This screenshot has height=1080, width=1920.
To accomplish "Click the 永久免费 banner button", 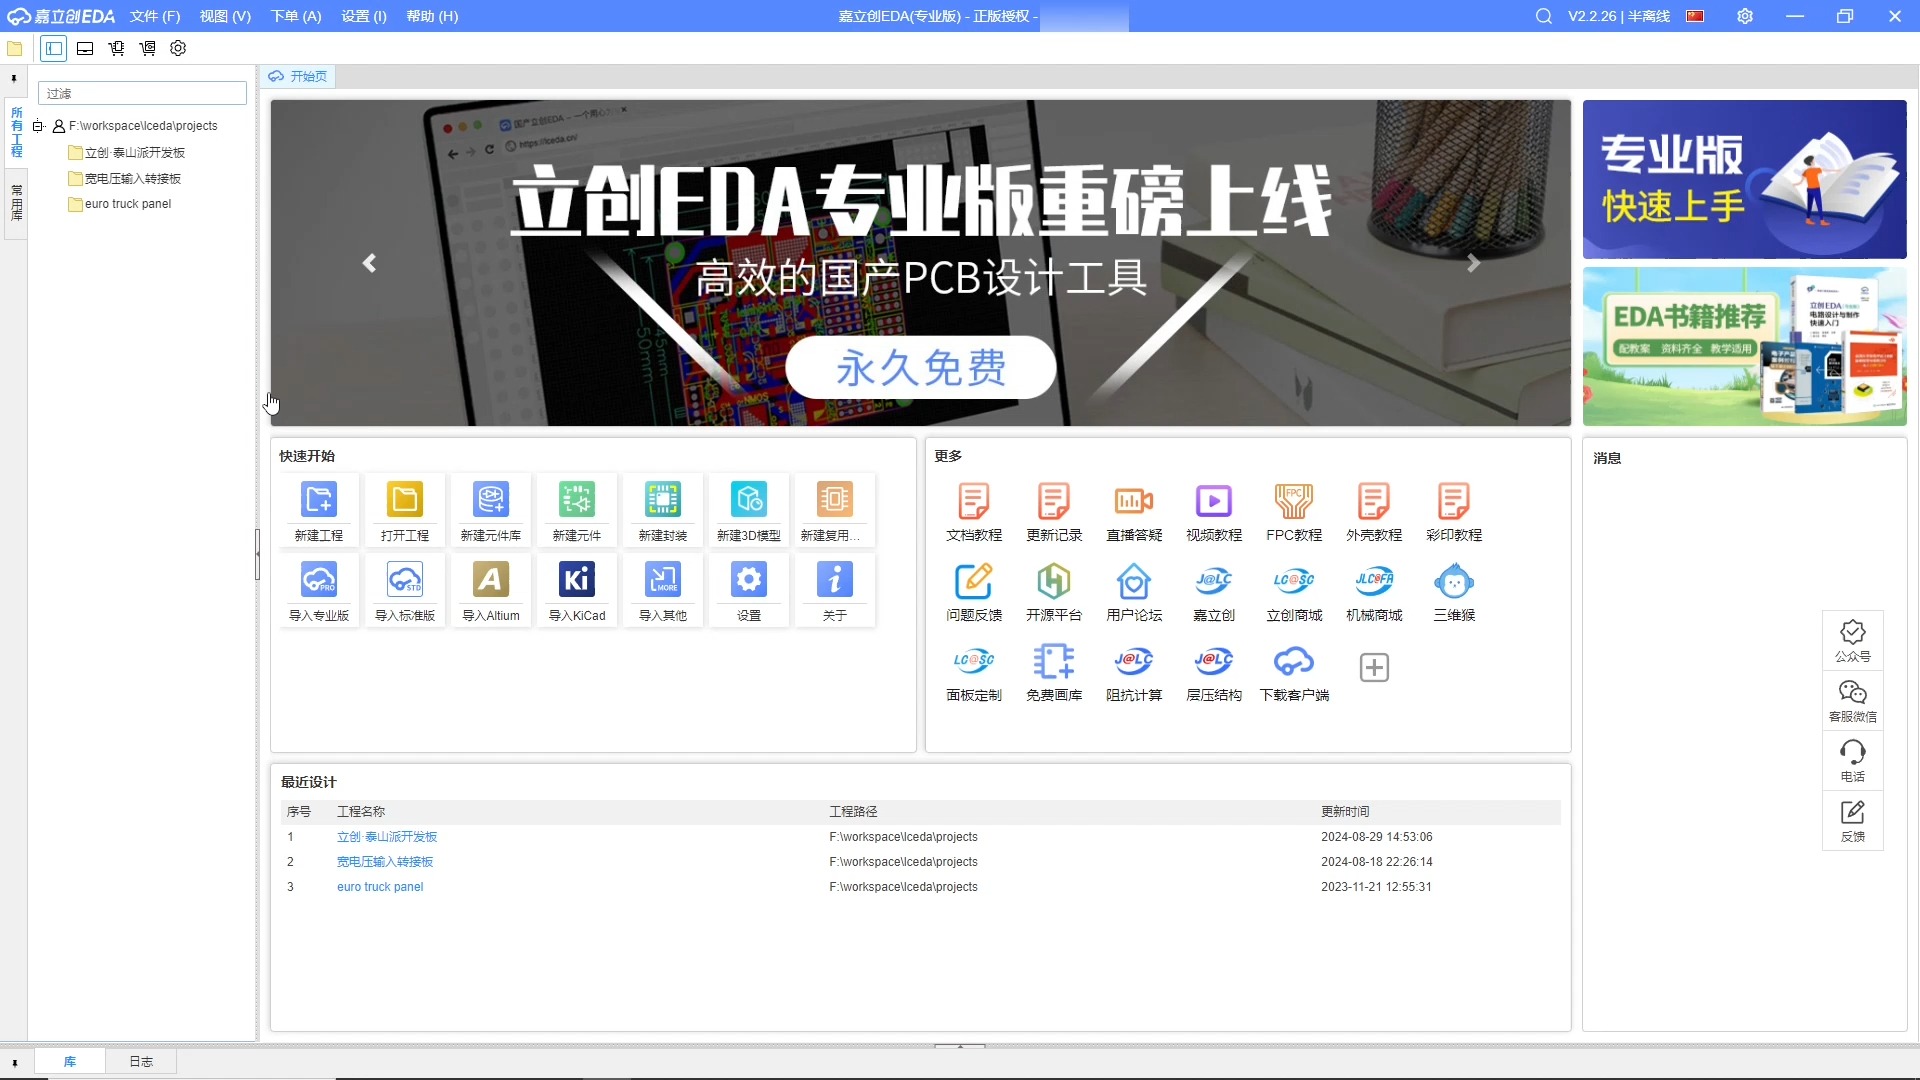I will (921, 367).
